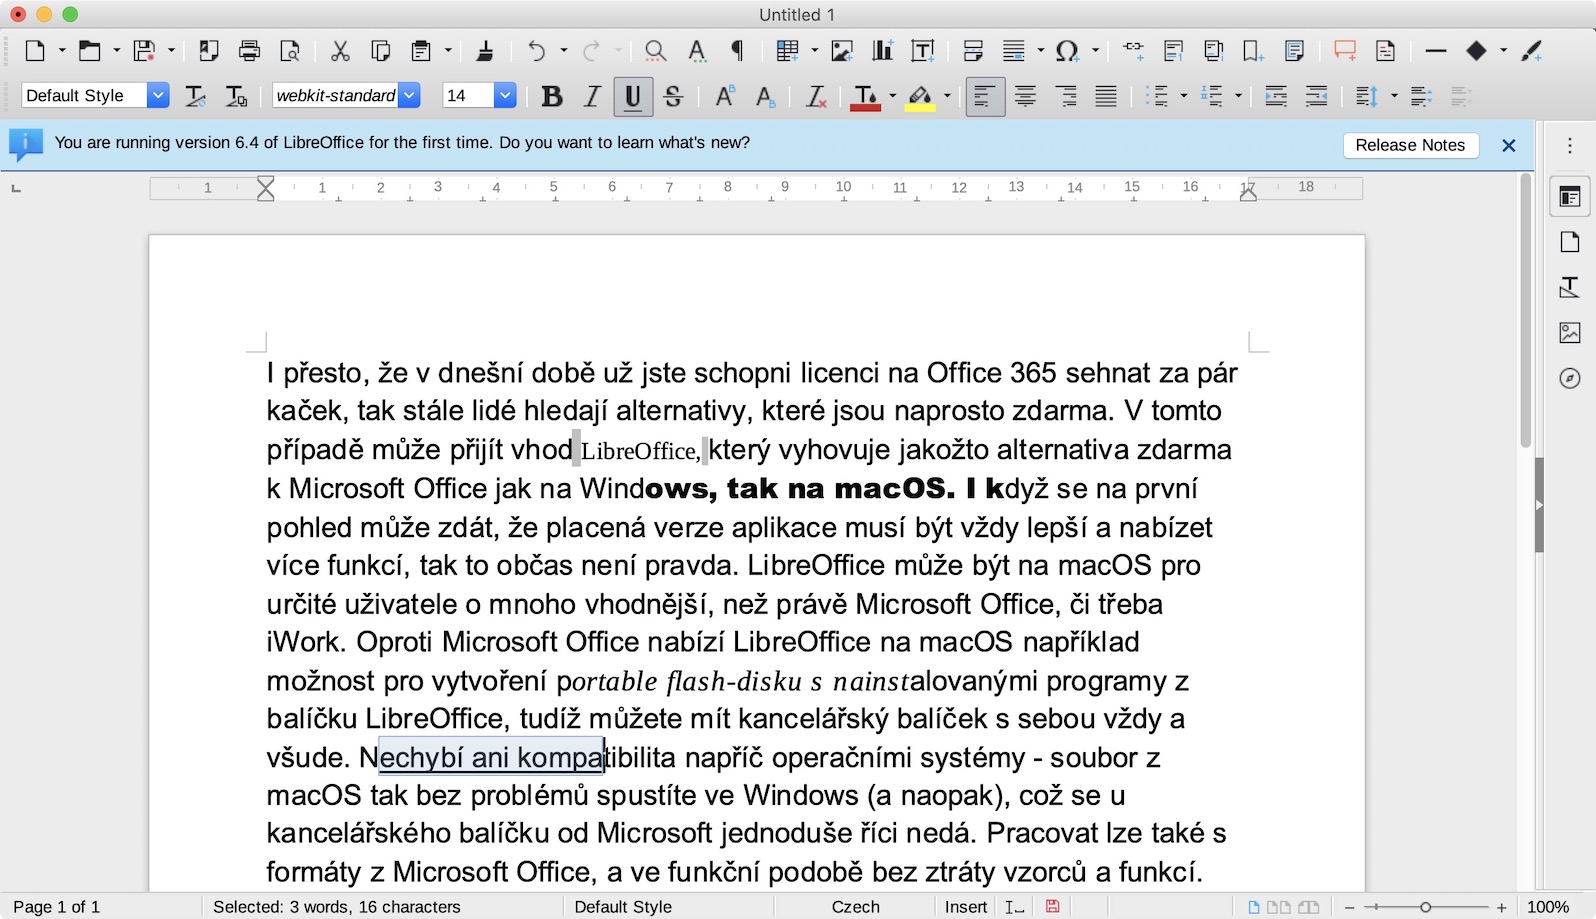Toggle Italic formatting

click(x=592, y=96)
